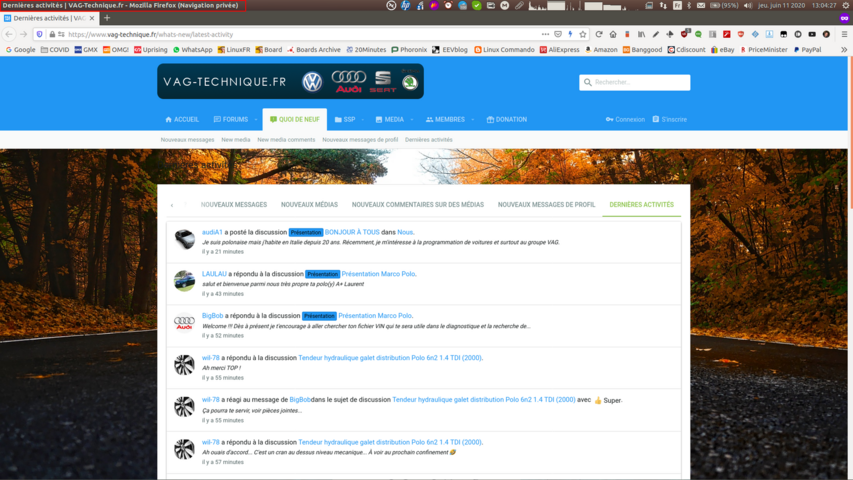Click the forward navigation arrow
Image resolution: width=853 pixels, height=480 pixels.
click(x=23, y=34)
